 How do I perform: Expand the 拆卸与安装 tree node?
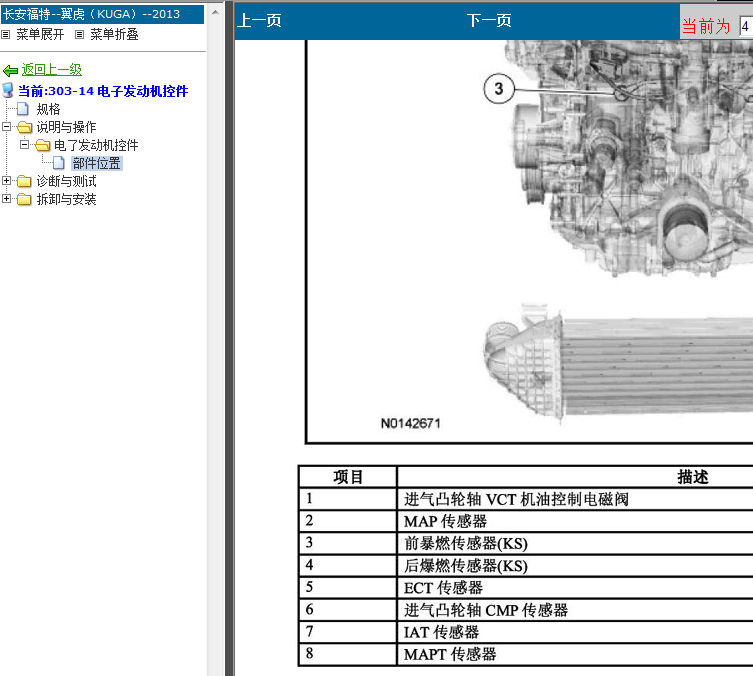point(6,198)
